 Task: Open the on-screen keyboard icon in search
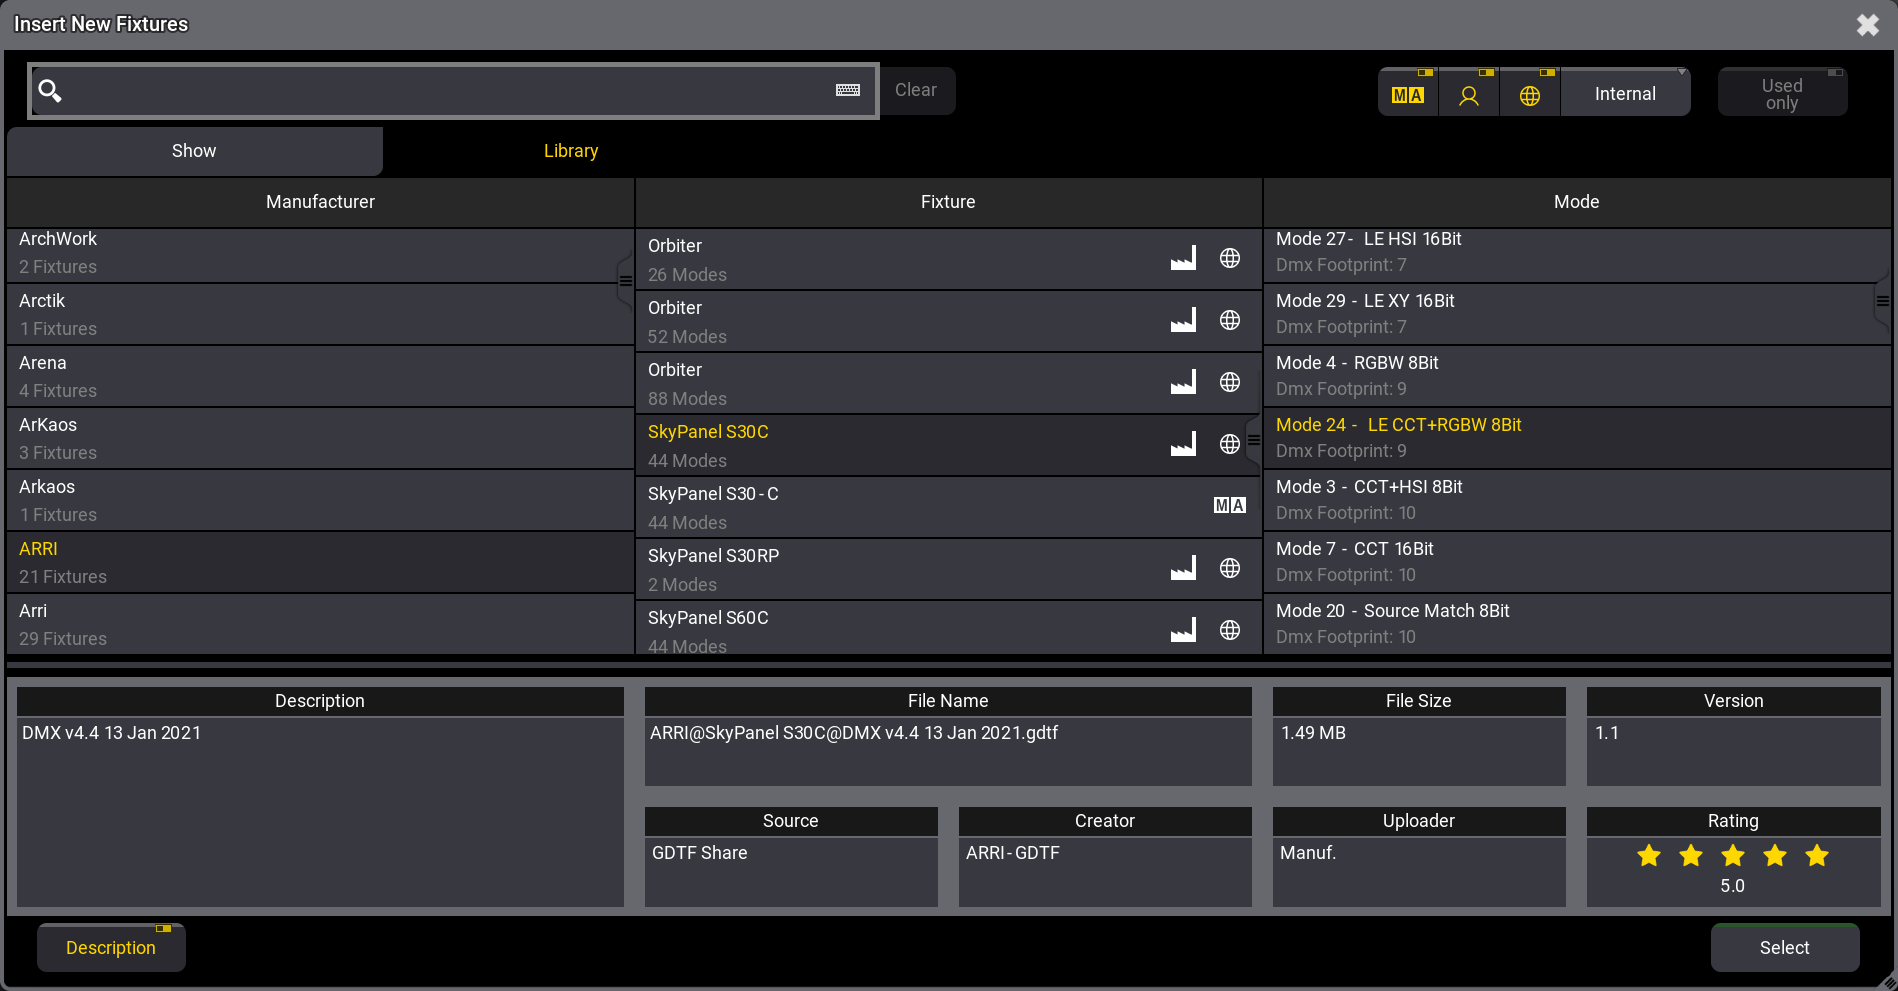click(847, 90)
